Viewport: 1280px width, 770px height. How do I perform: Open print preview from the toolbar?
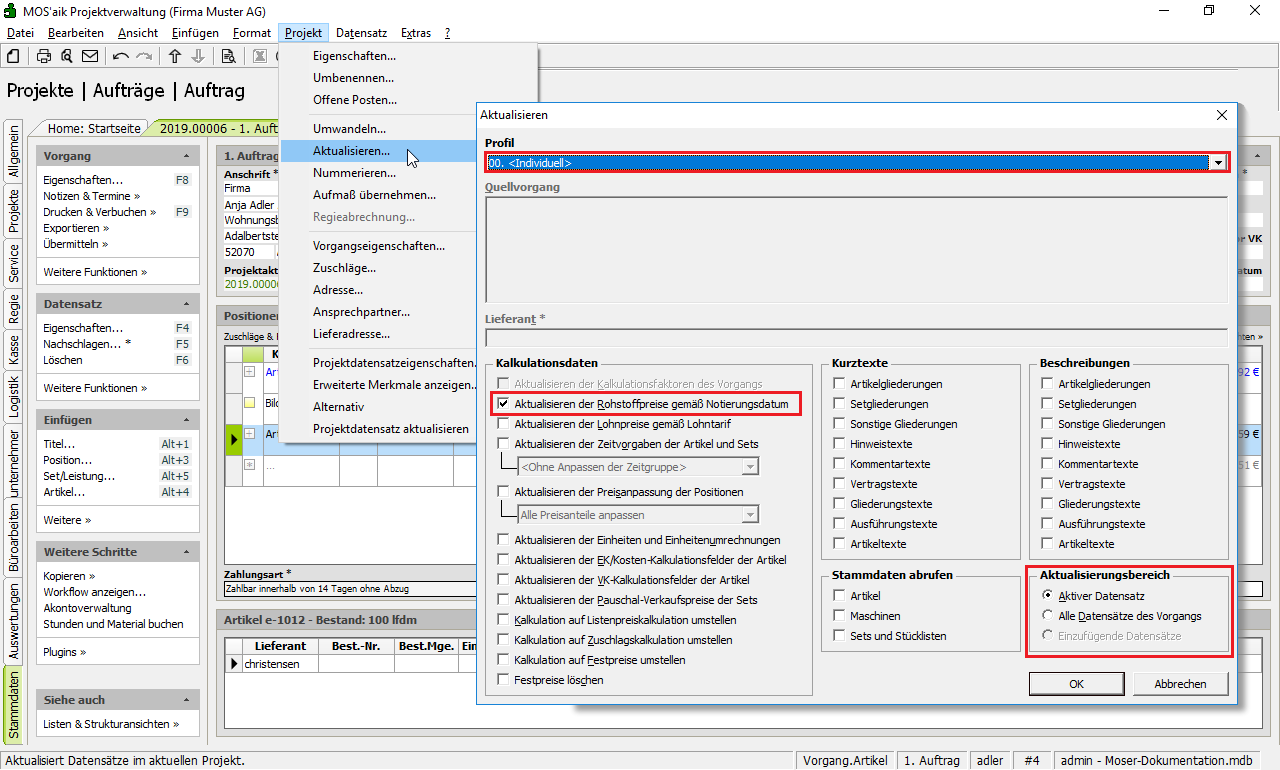coord(66,56)
